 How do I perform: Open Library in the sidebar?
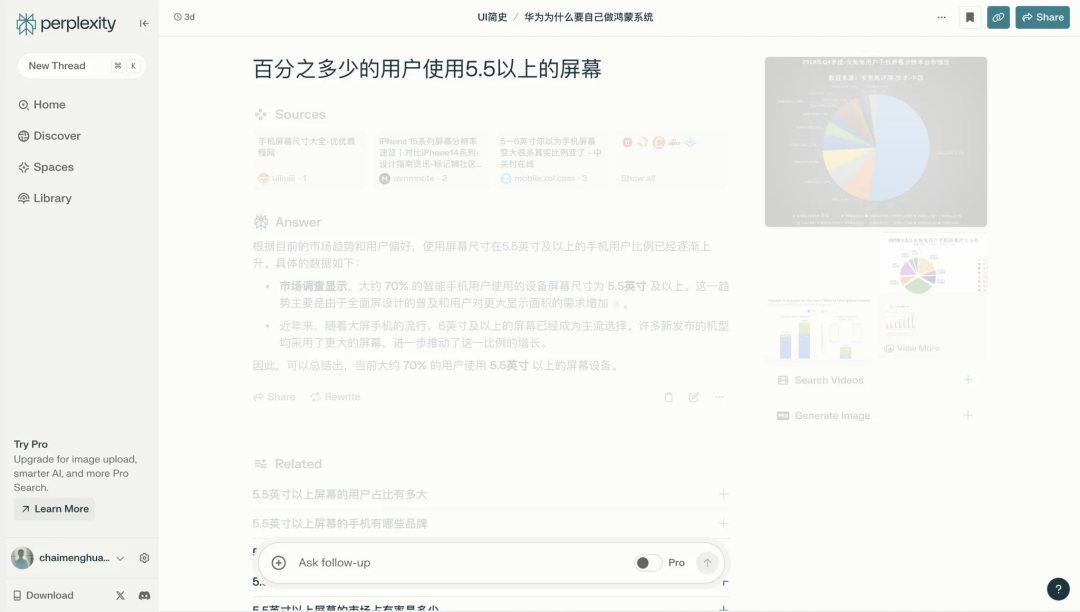coord(45,198)
